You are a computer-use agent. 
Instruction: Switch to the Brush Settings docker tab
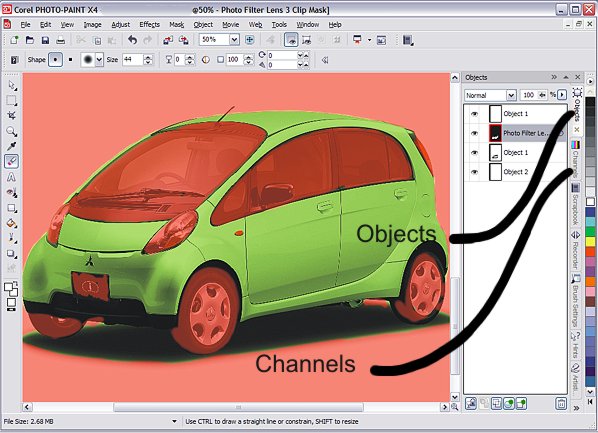(x=576, y=300)
